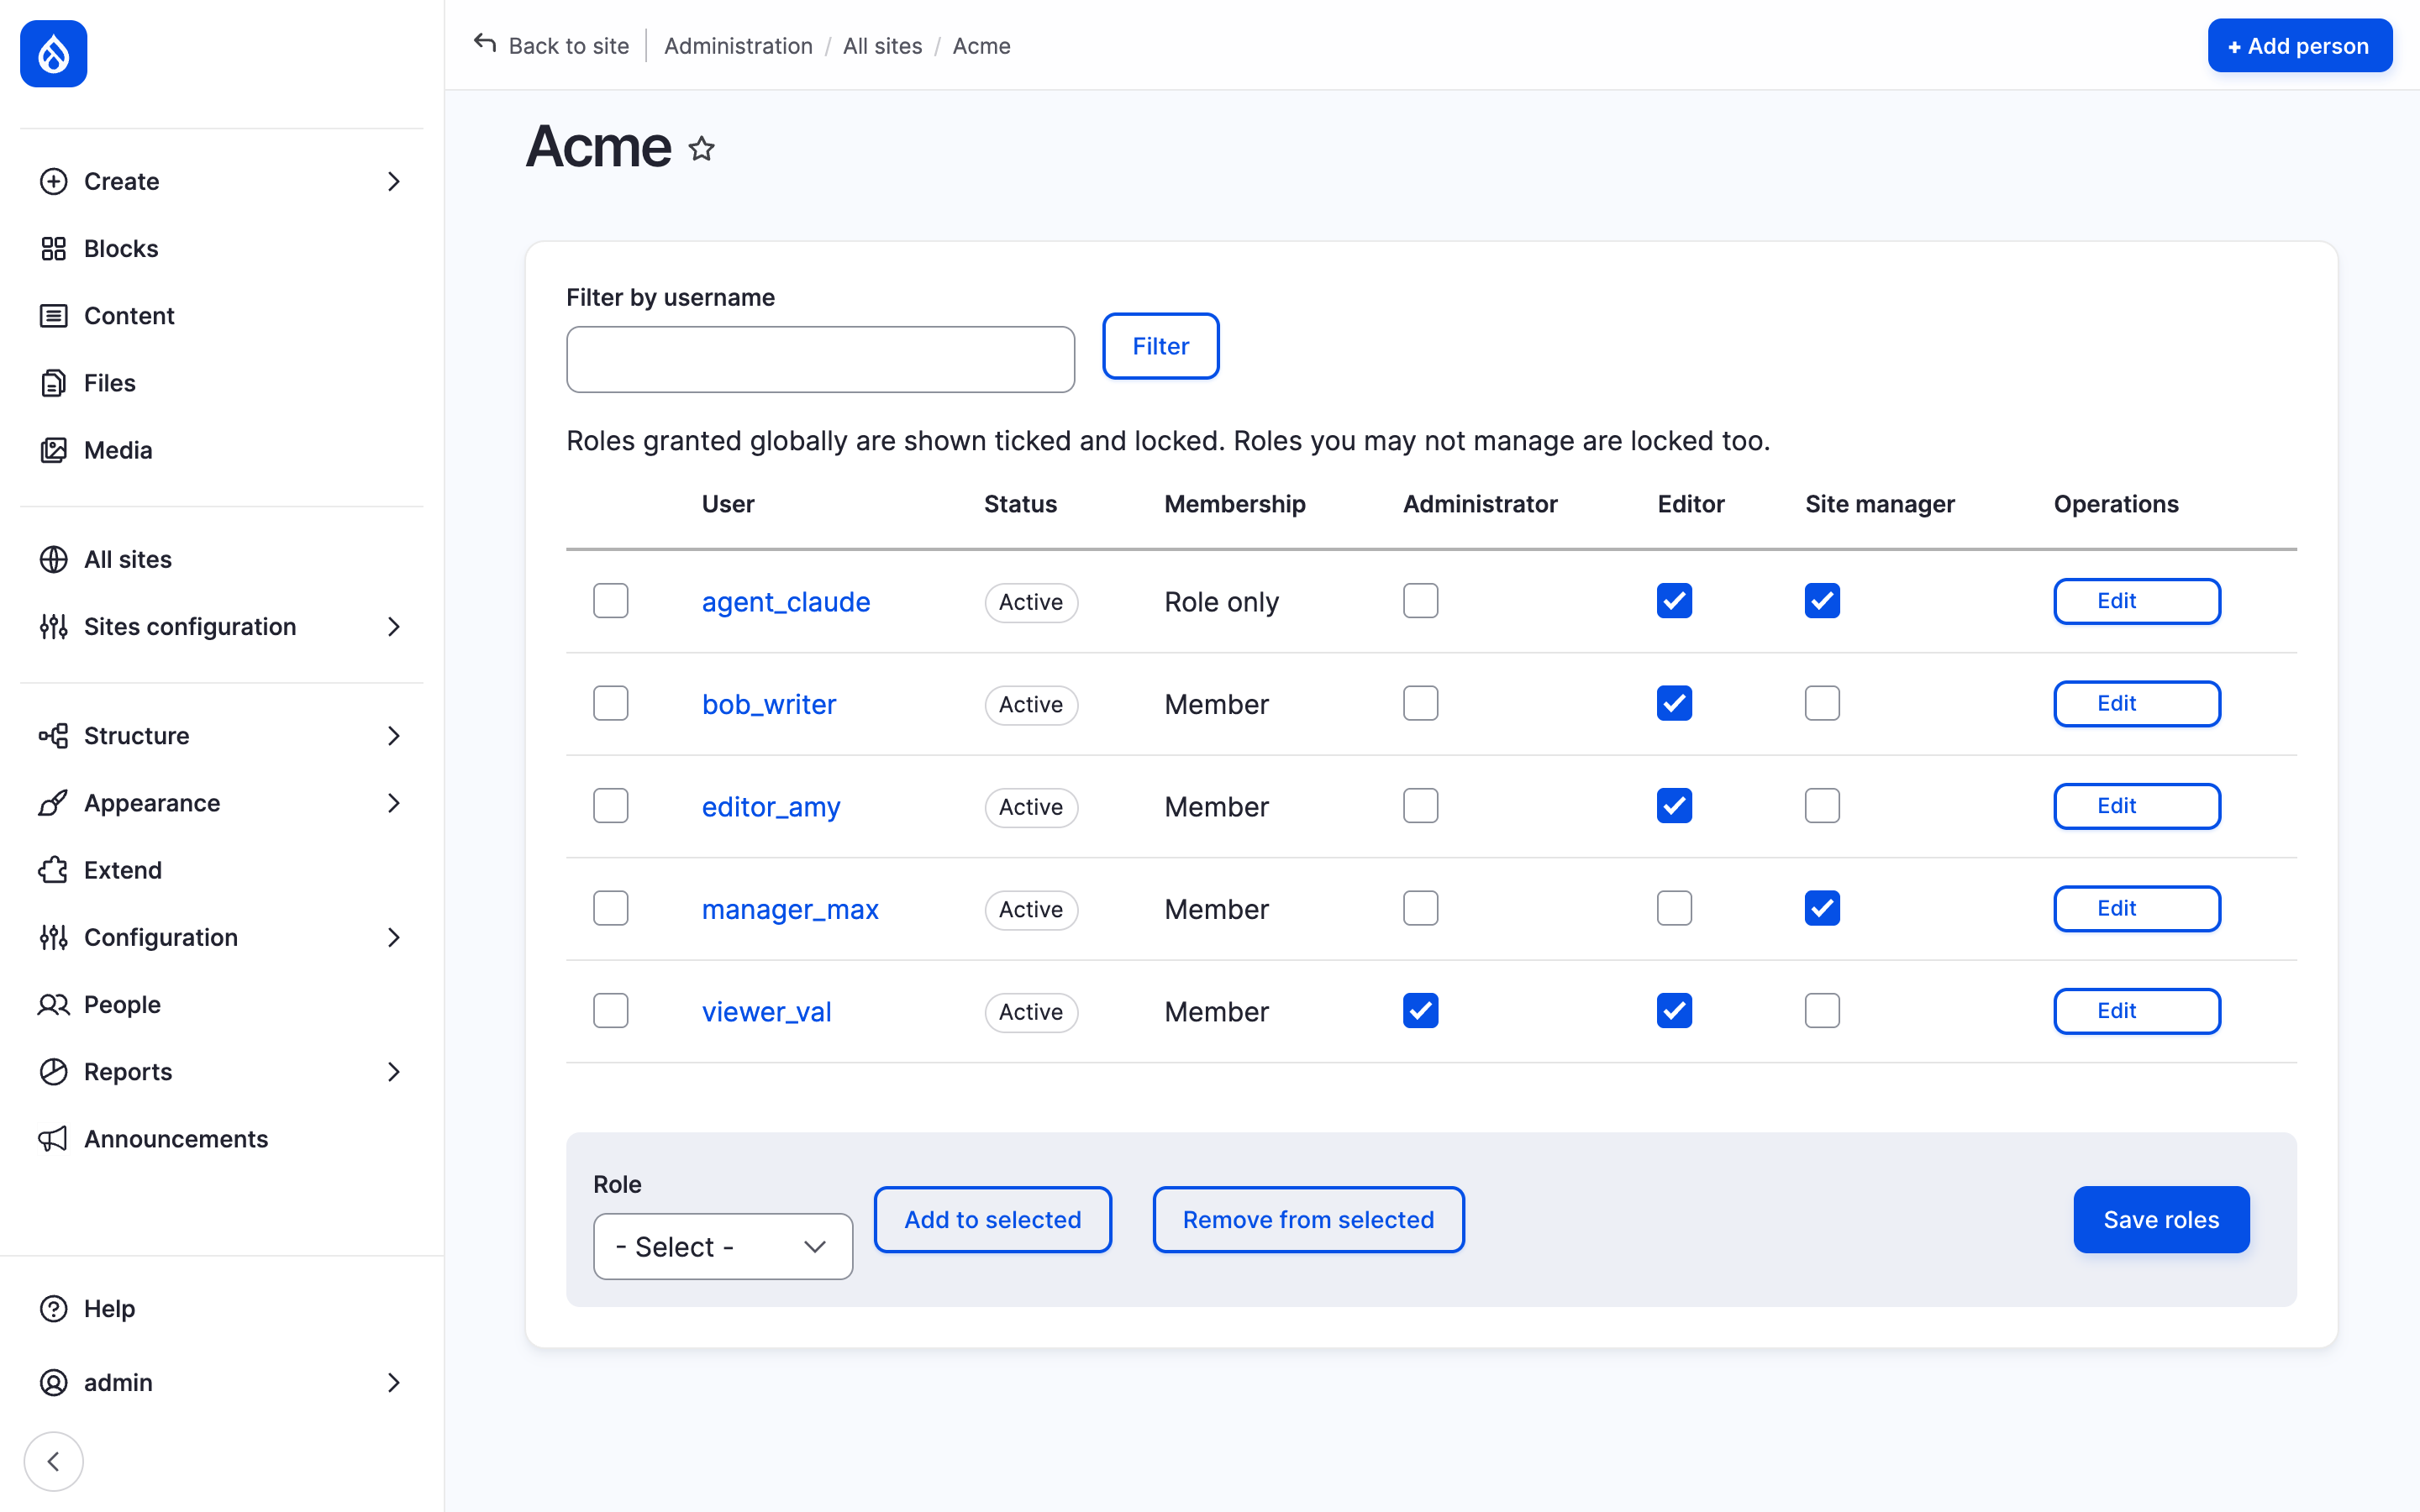Expand the Create submenu chevron
The image size is (2420, 1512).
394,181
